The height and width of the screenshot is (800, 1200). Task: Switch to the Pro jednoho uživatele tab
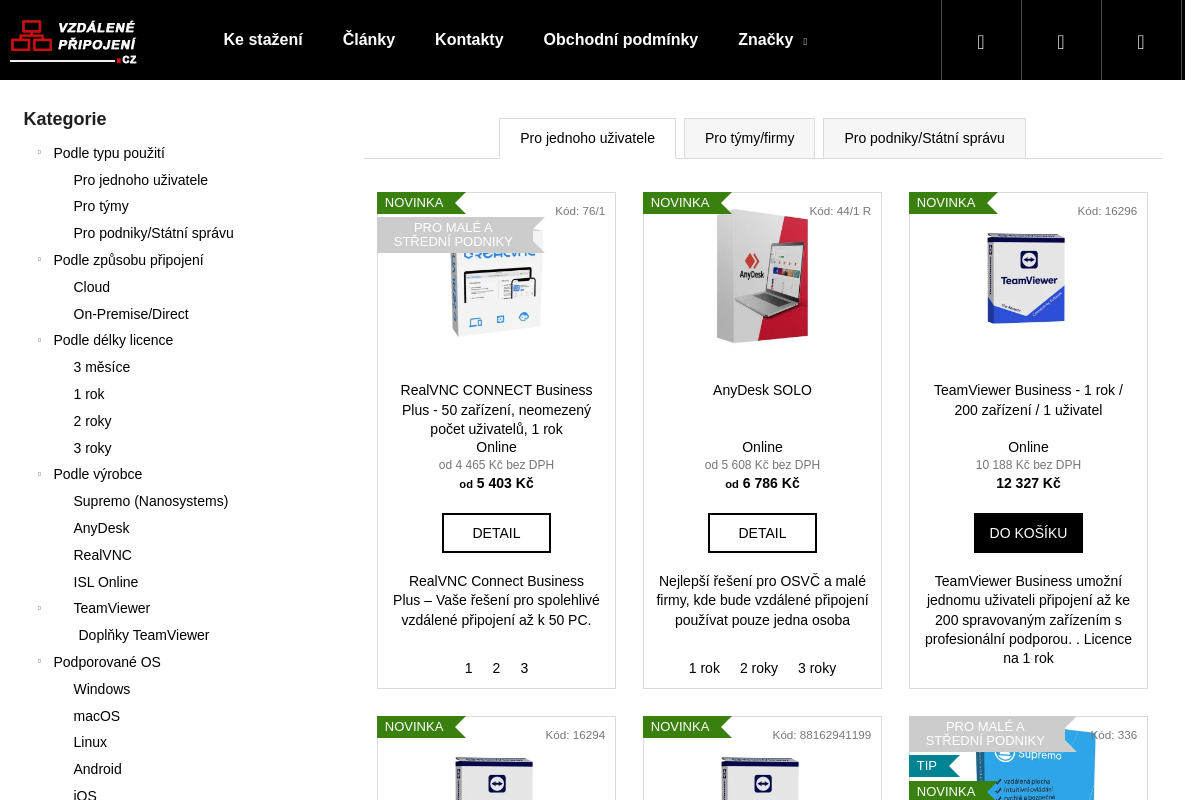tap(587, 138)
